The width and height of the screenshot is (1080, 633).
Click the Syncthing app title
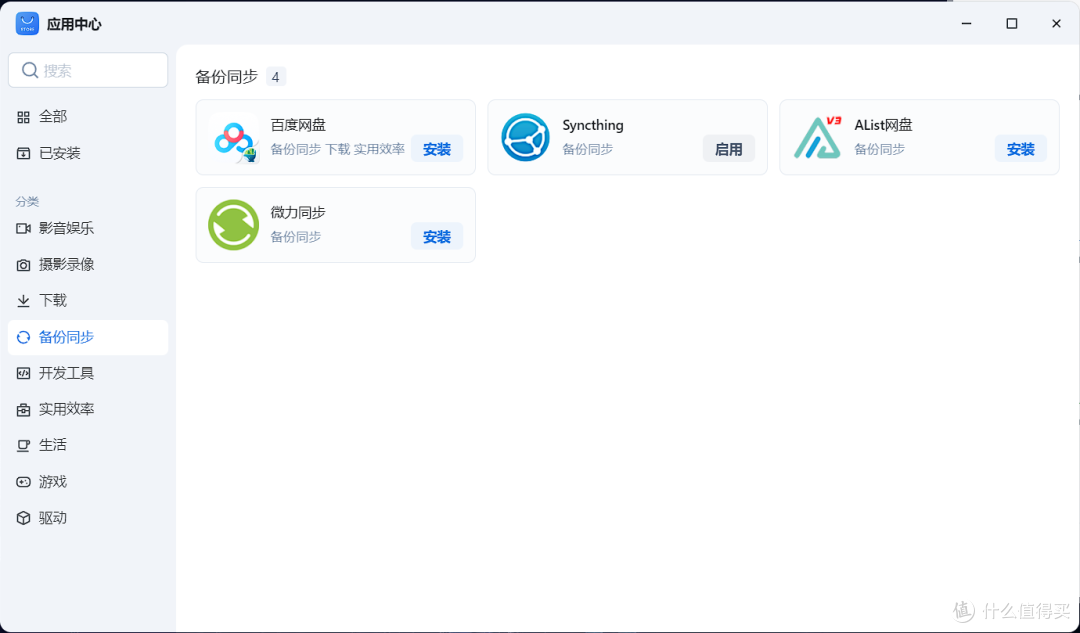coord(593,125)
